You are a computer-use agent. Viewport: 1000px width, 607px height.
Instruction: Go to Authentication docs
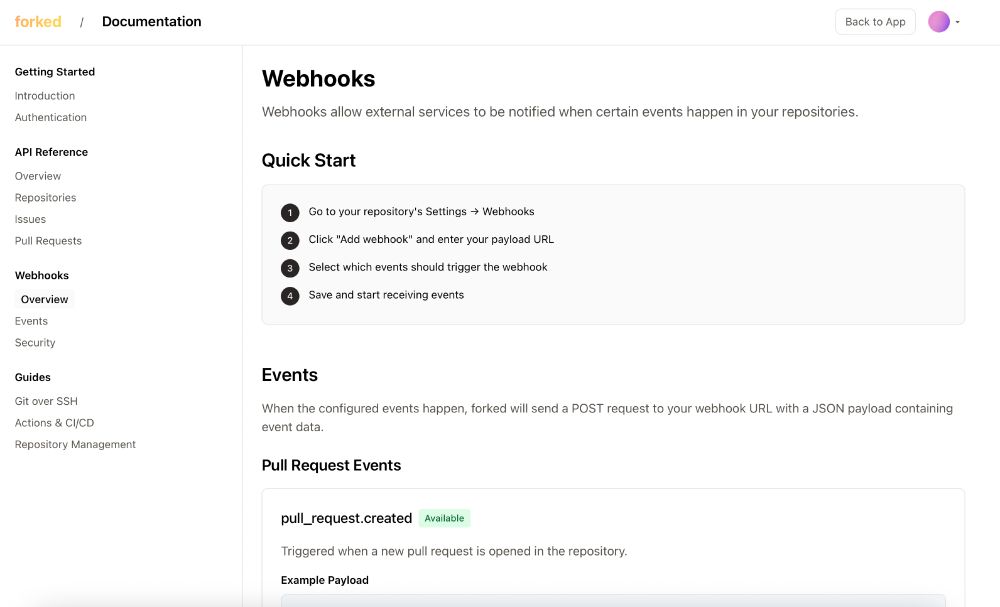tap(50, 117)
